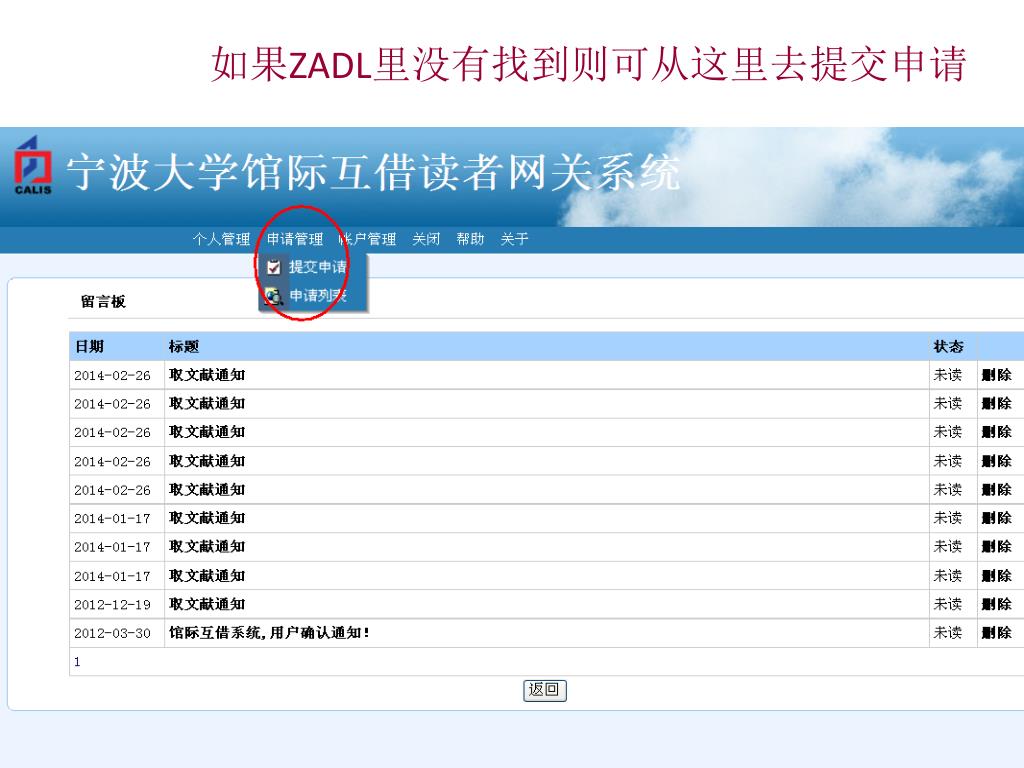Open the first 取文献通知 from 2014-01-17

click(x=207, y=518)
